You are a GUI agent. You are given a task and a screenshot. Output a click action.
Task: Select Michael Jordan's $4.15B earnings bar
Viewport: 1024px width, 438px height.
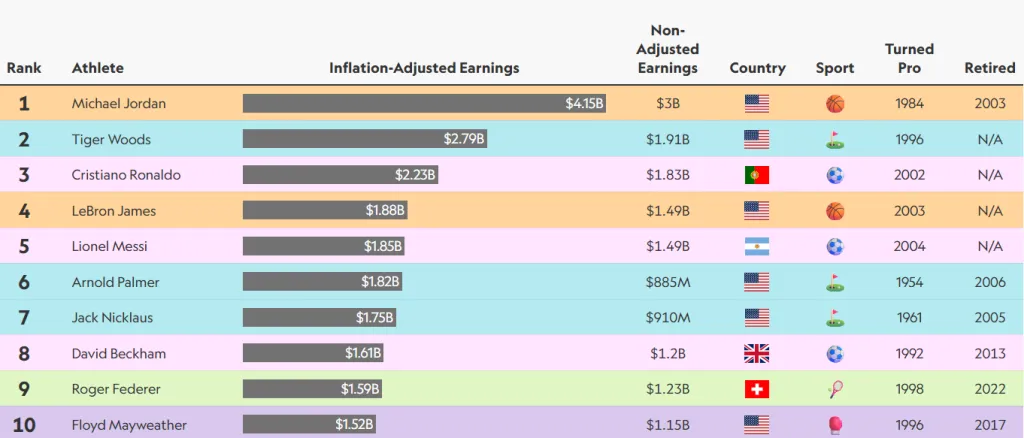(424, 103)
